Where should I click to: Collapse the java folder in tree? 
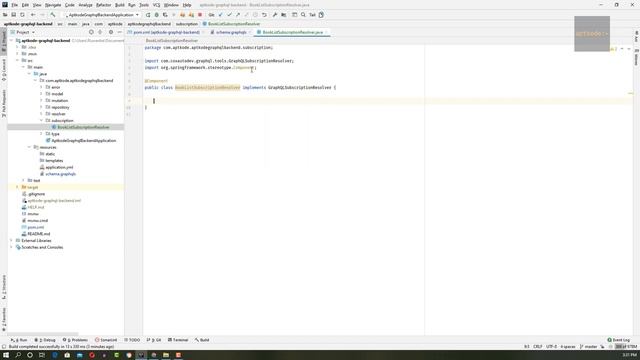[x=29, y=74]
